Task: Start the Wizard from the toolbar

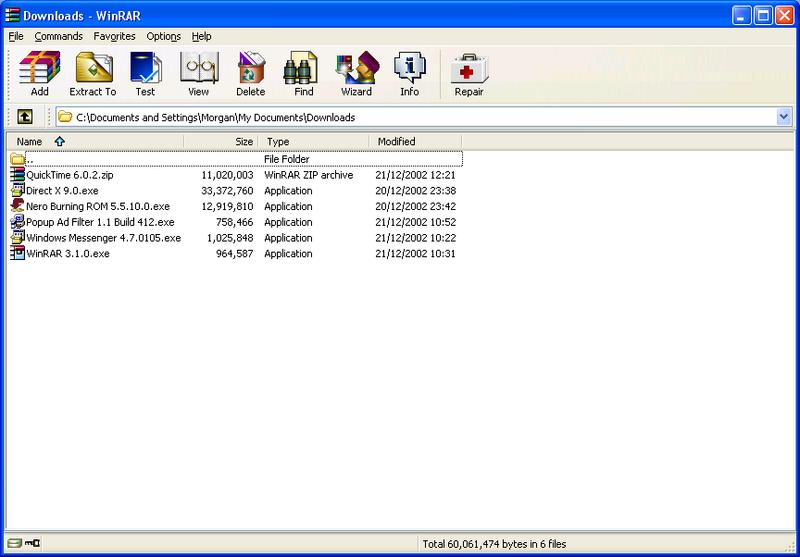Action: pyautogui.click(x=356, y=74)
